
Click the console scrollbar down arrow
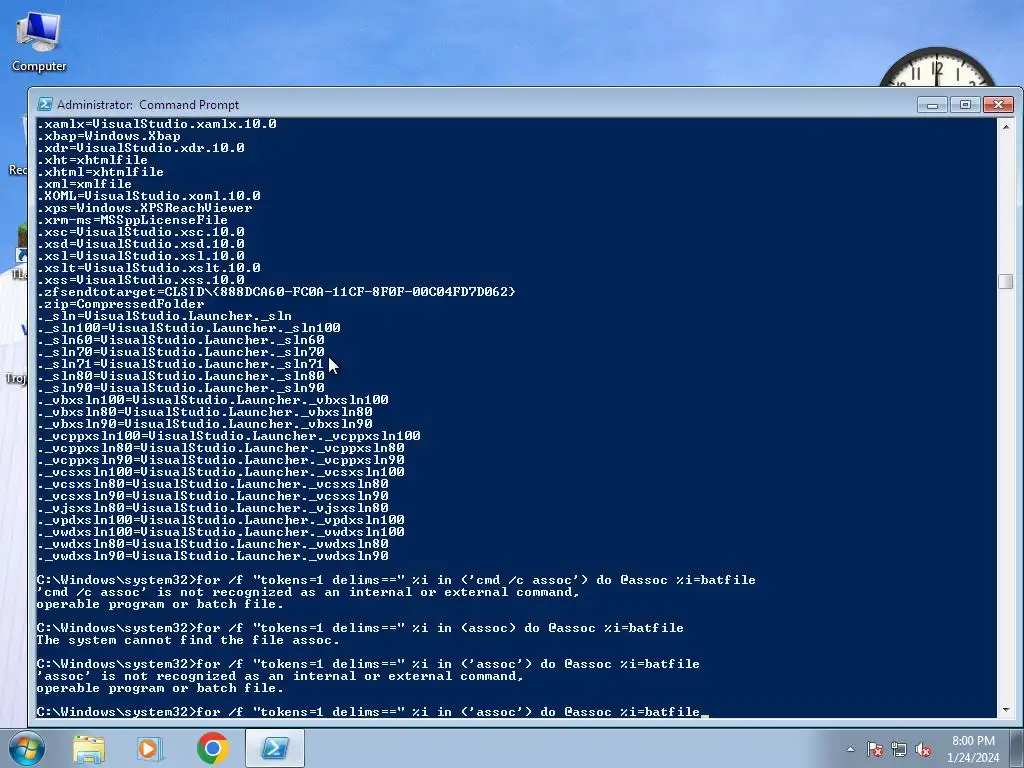pos(1006,710)
